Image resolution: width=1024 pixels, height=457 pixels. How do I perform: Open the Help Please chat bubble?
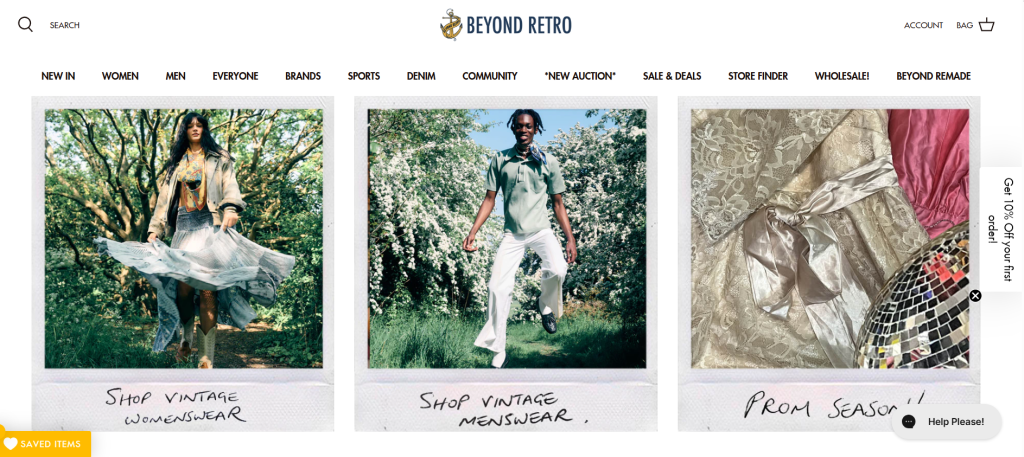(946, 422)
